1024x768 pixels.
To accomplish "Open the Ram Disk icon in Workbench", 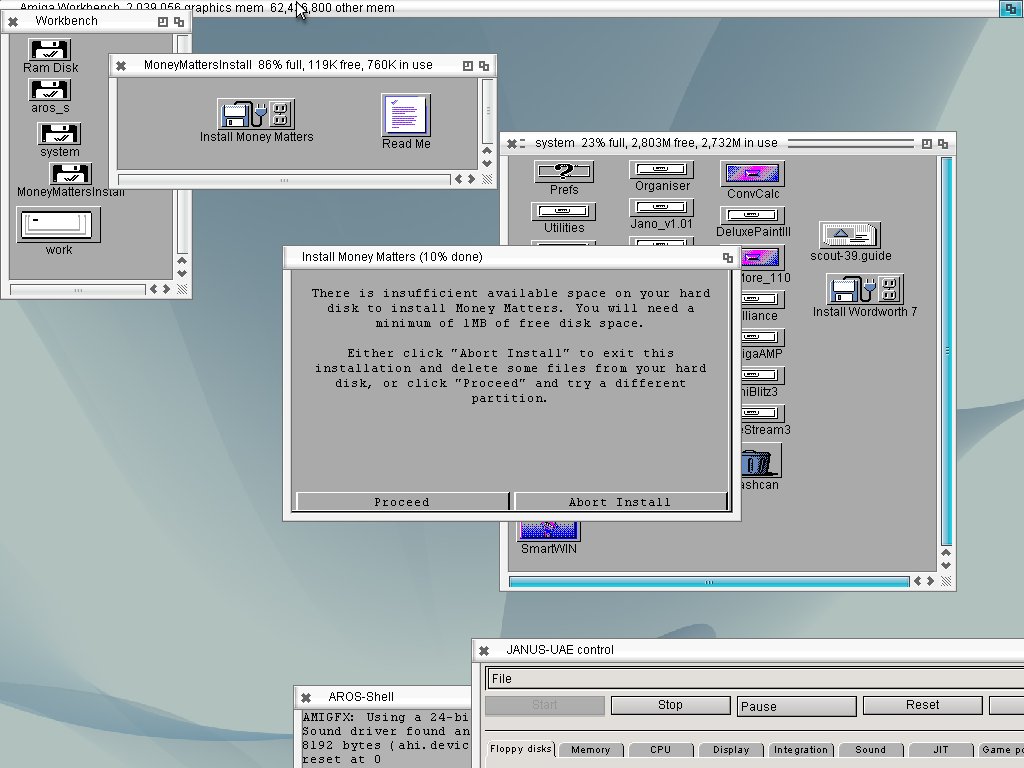I will tap(50, 50).
